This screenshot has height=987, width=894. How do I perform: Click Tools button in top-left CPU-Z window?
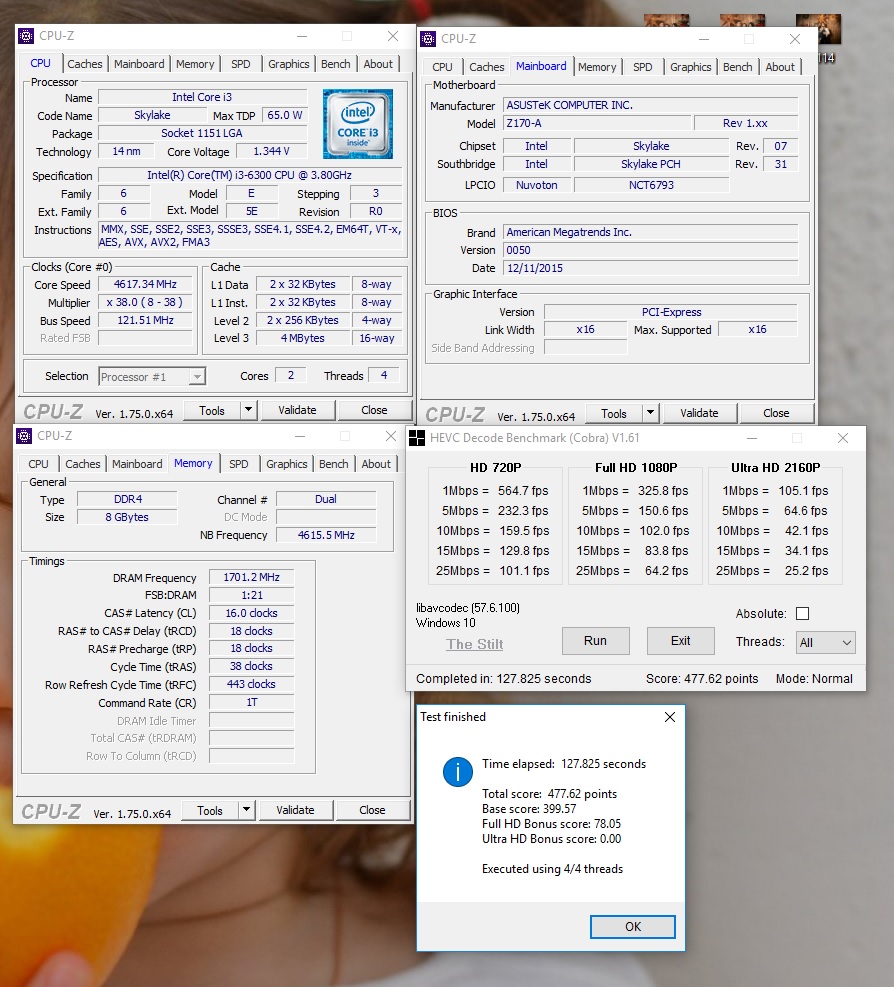point(212,410)
